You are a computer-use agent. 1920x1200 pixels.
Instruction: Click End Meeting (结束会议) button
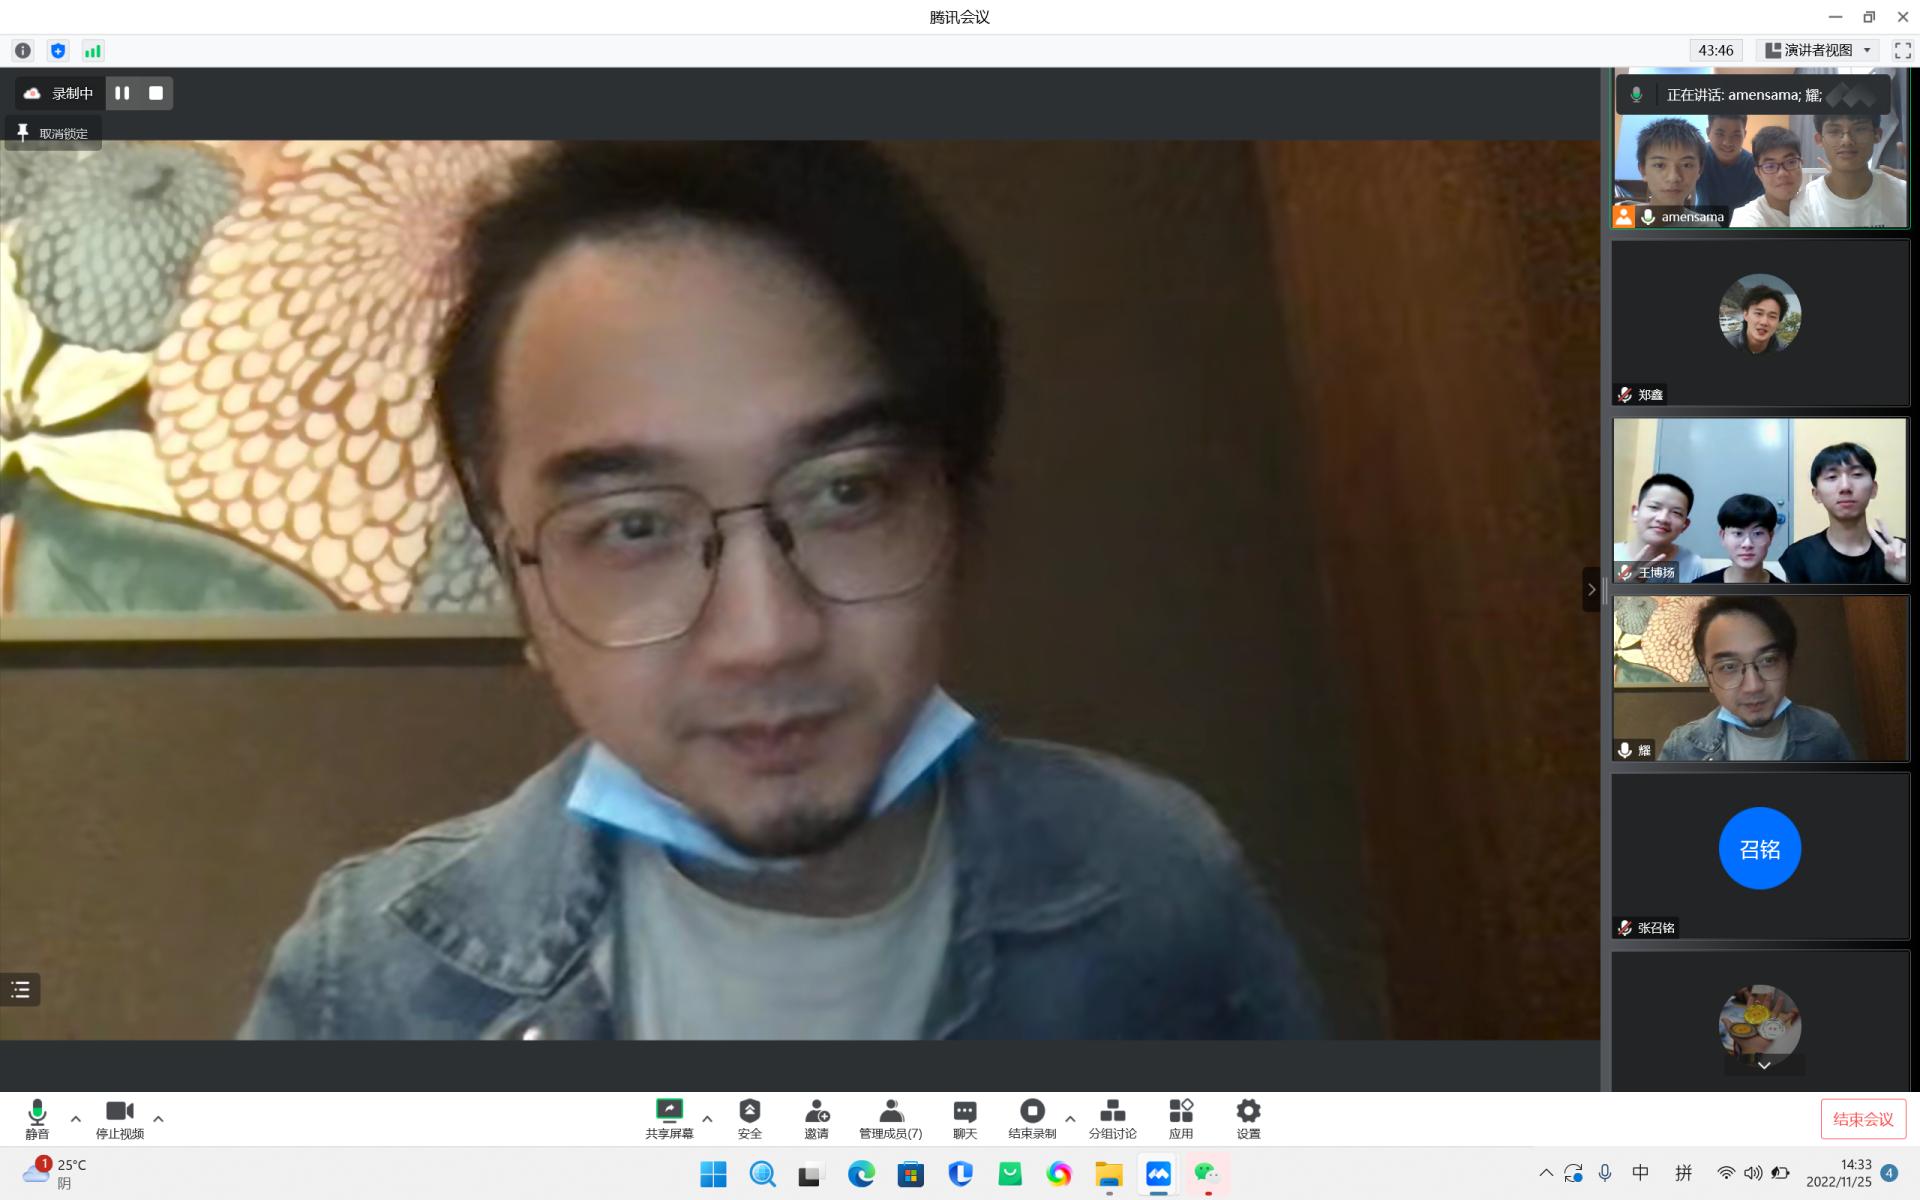(1862, 1119)
